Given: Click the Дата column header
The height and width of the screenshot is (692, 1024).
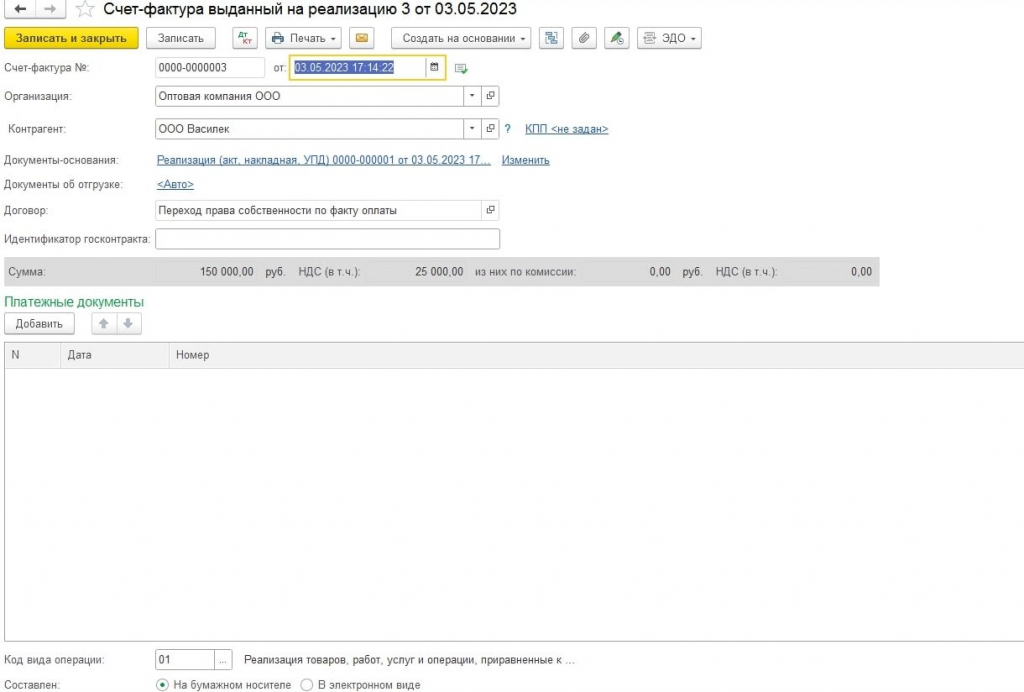Looking at the screenshot, I should click(115, 355).
